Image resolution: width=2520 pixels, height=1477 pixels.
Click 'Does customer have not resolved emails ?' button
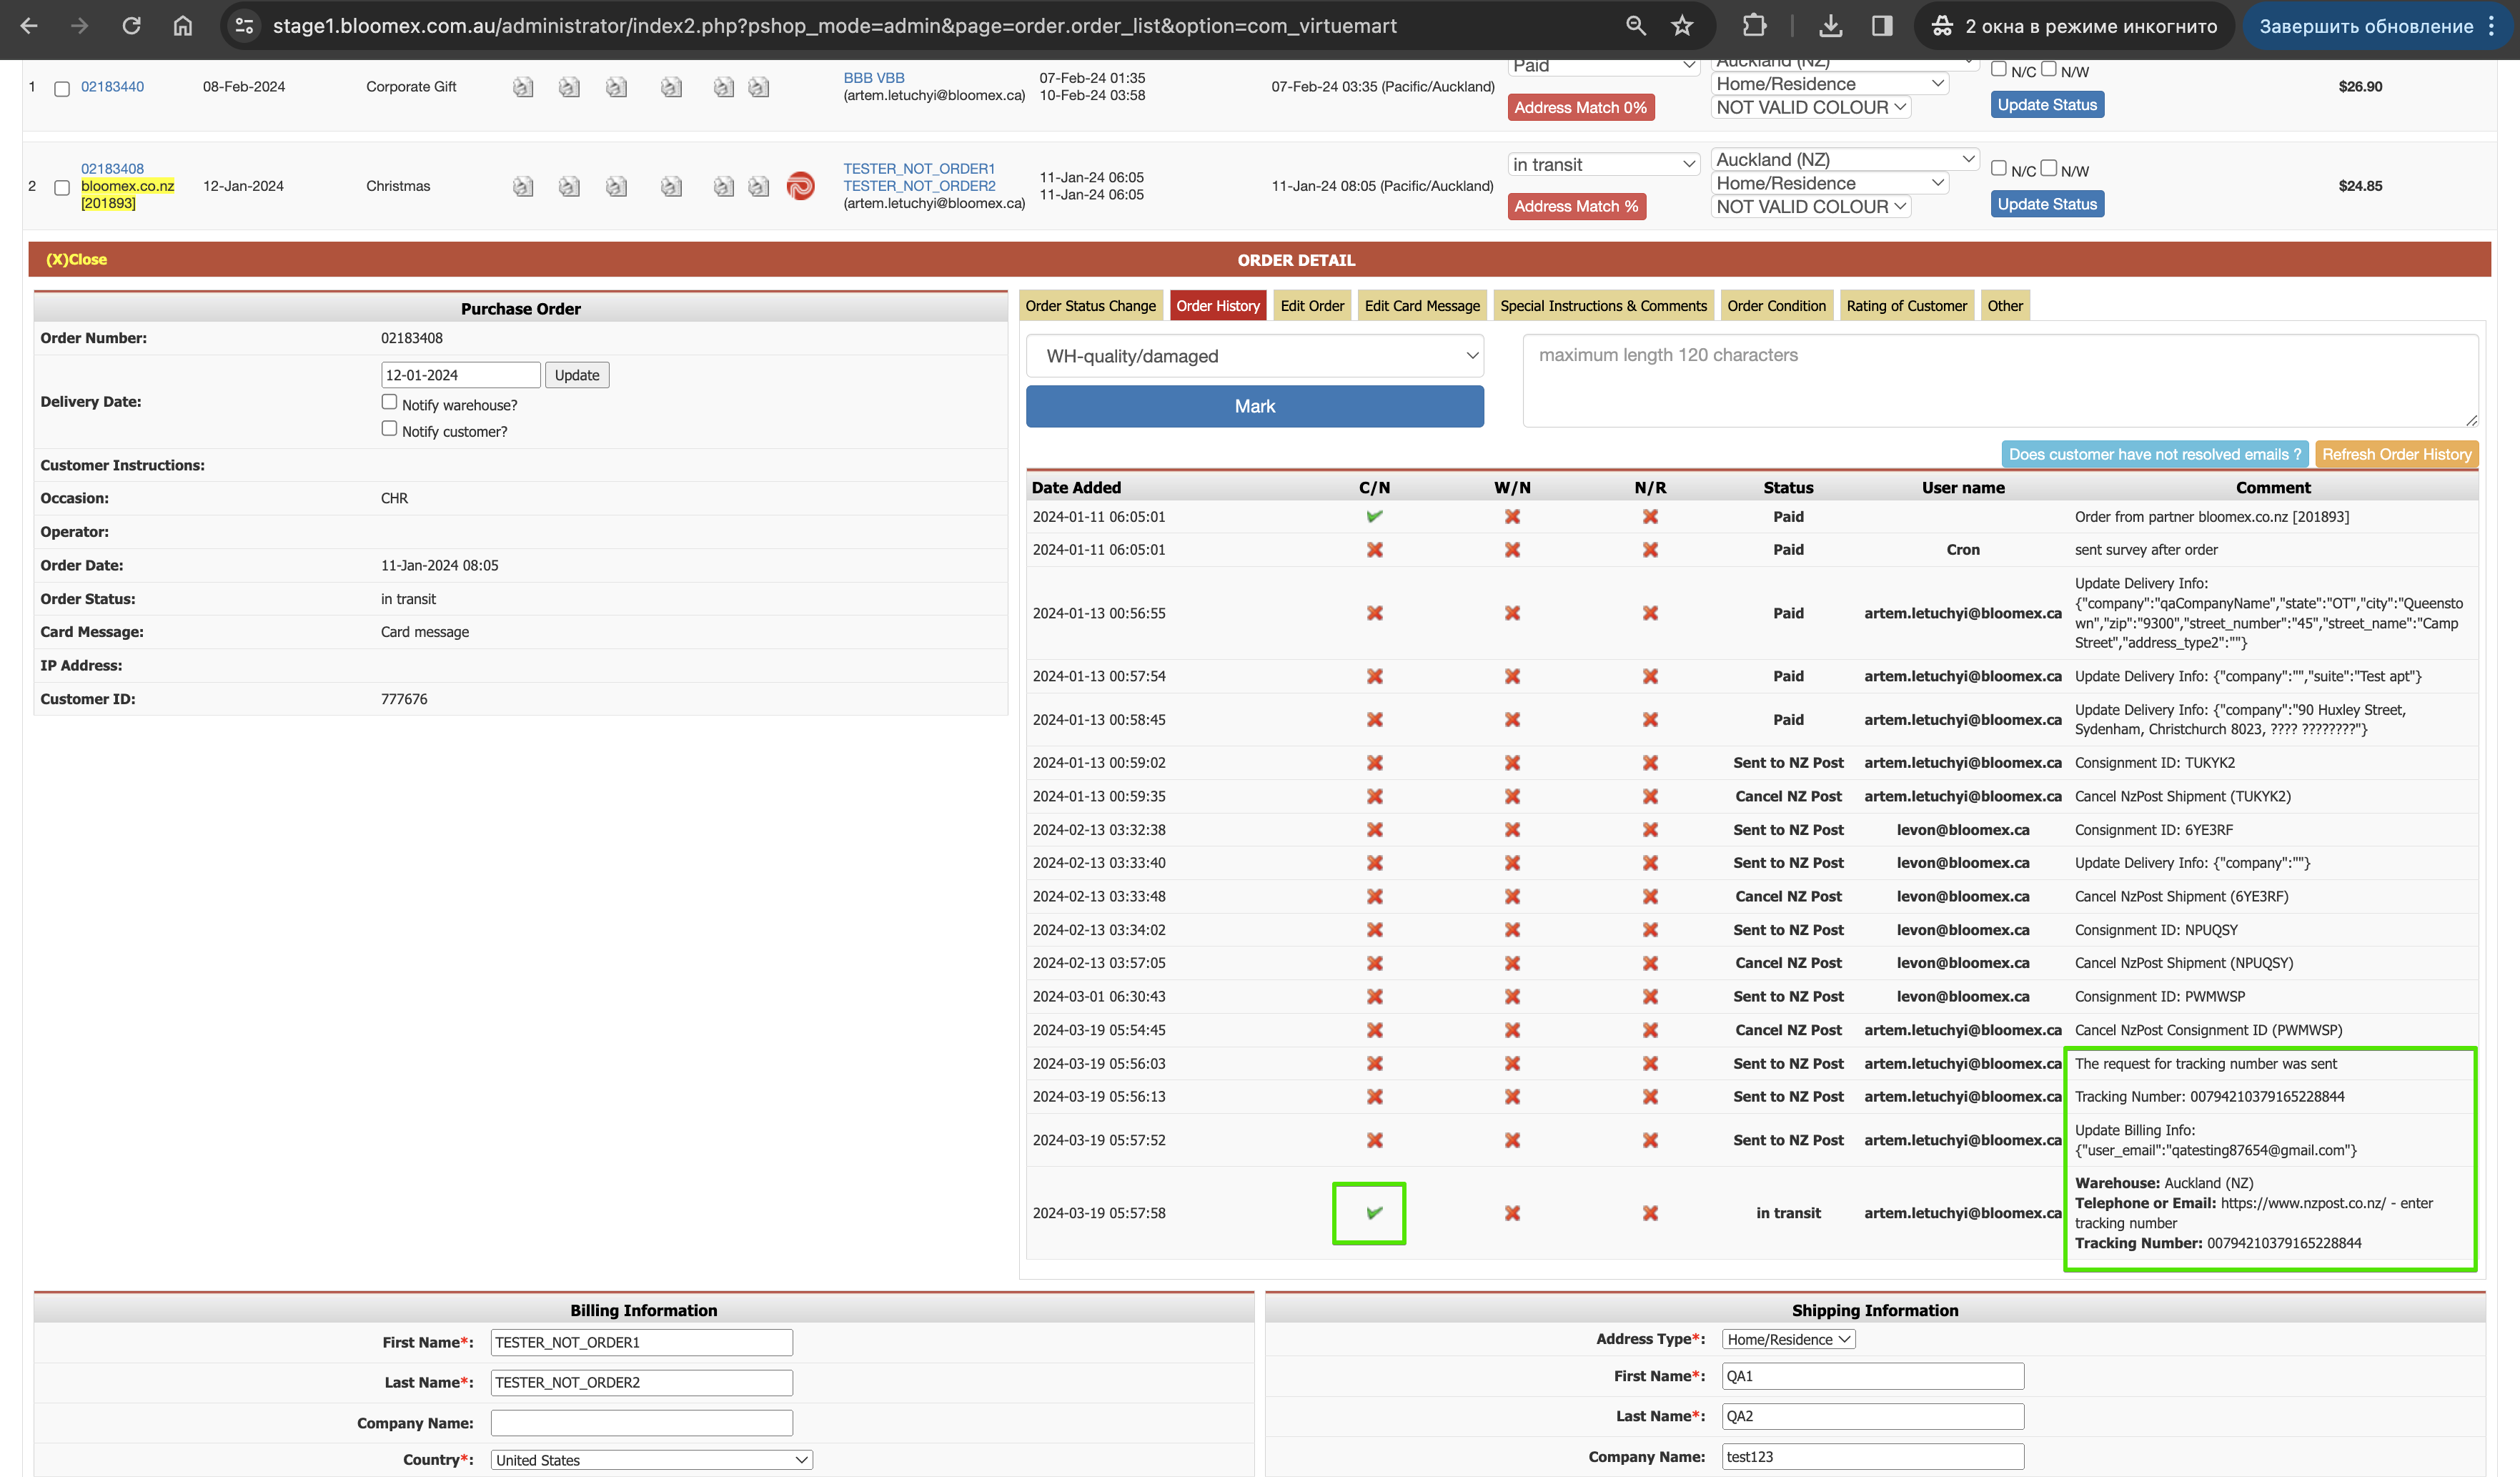click(x=2154, y=454)
